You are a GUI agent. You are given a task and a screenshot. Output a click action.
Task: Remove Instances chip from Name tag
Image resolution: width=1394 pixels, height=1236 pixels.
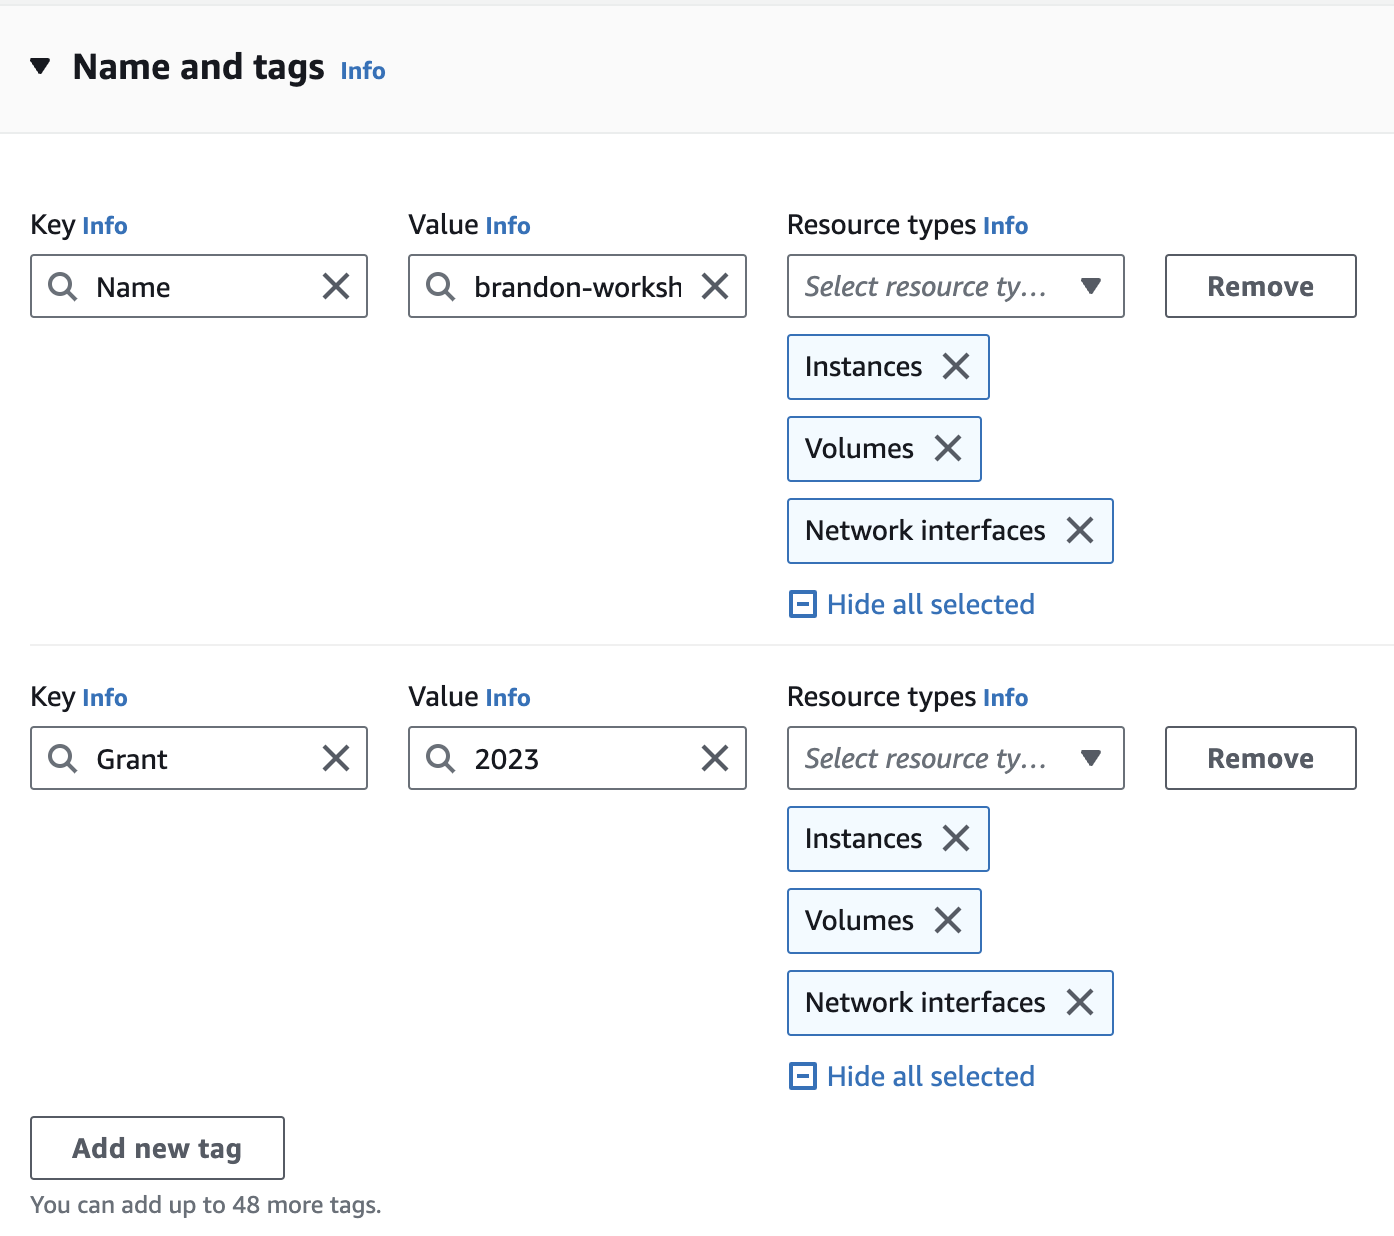[956, 367]
